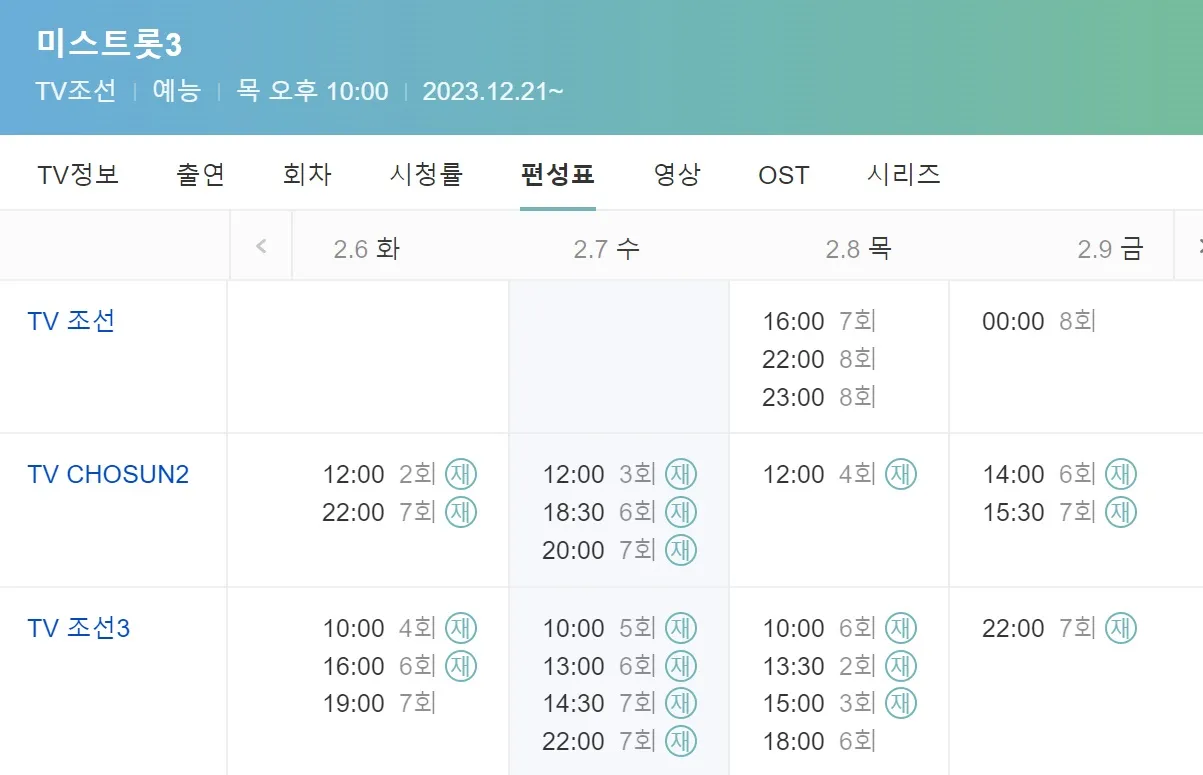Viewport: 1203px width, 775px height.
Task: Open the 회차 tab
Action: (307, 175)
